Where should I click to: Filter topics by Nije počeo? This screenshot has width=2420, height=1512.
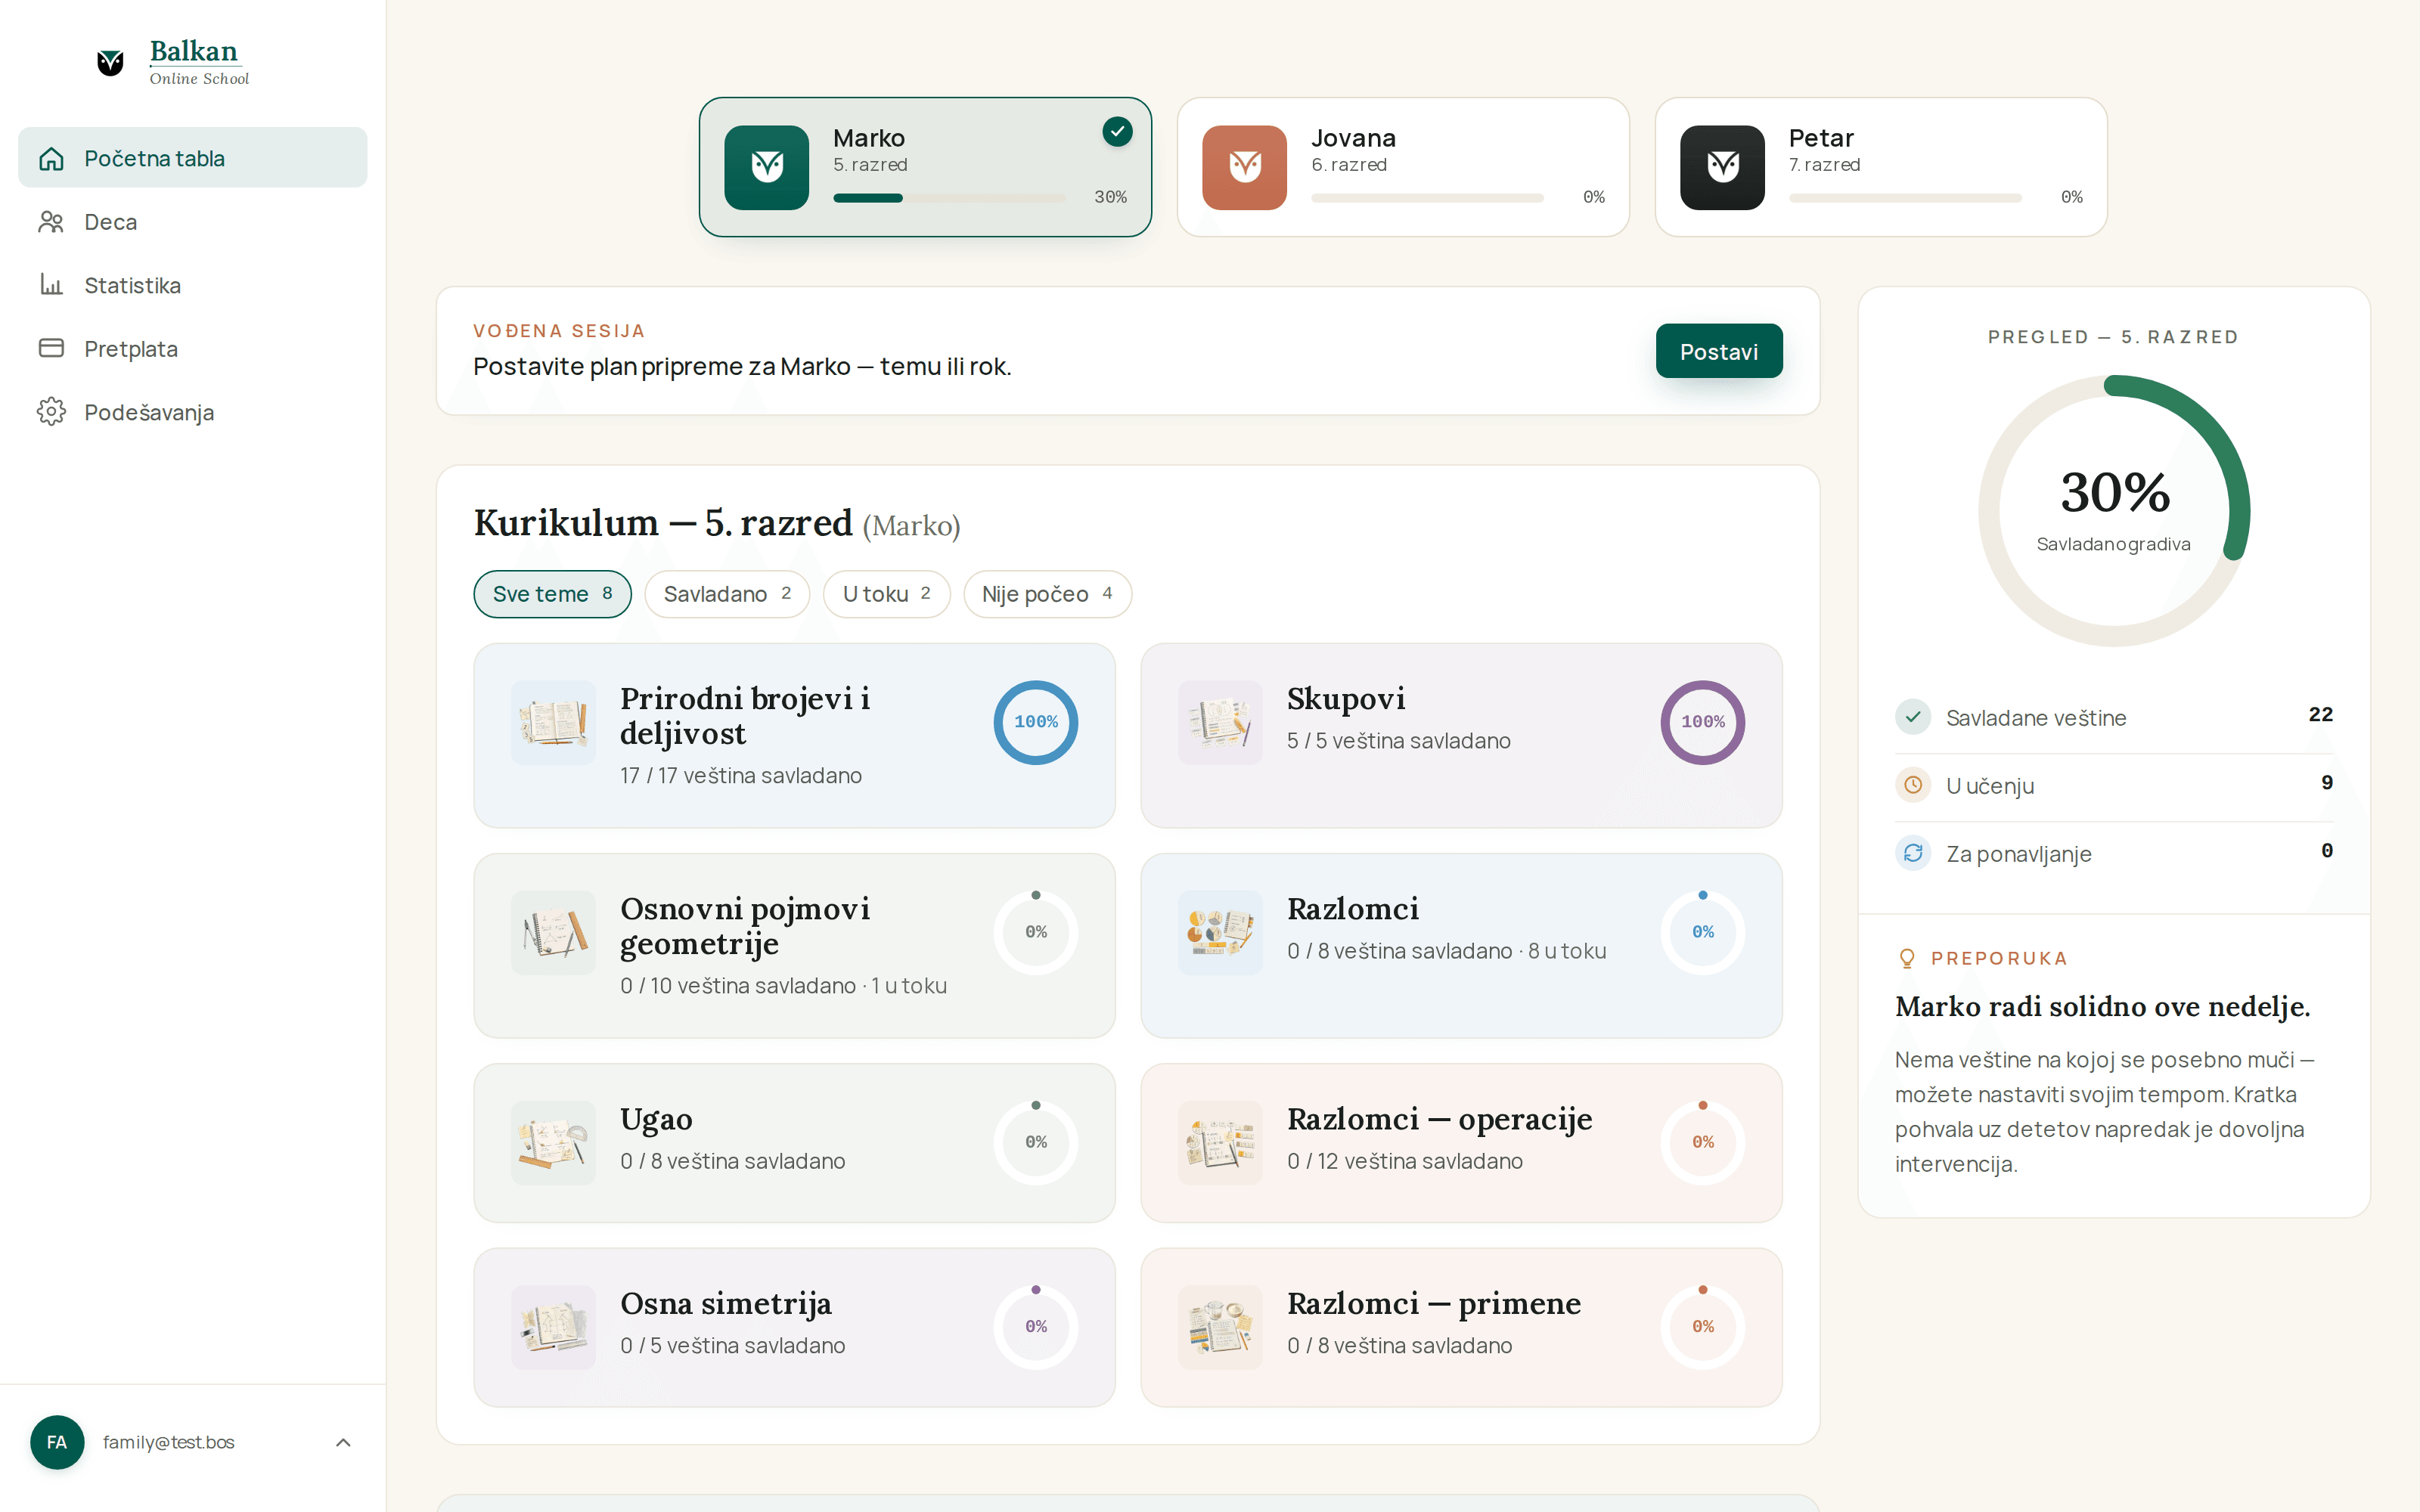coord(1047,594)
